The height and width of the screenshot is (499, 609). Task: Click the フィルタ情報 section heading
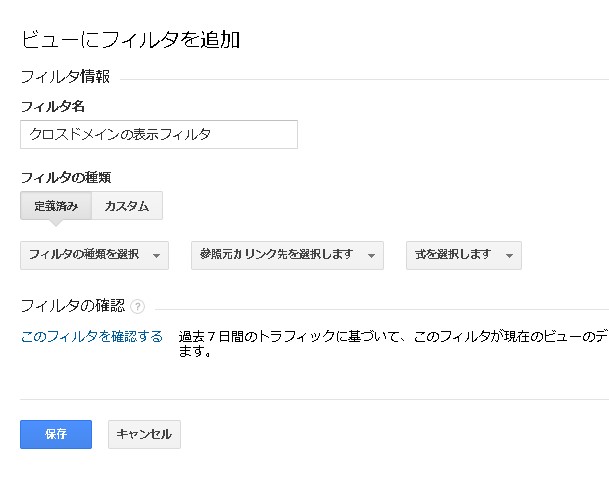(x=65, y=77)
